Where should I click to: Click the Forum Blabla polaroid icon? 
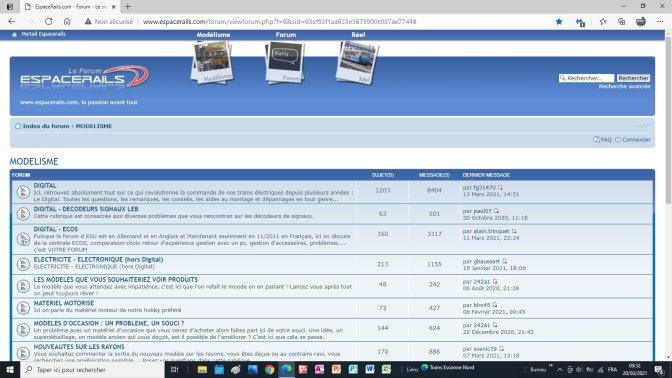coord(285,63)
